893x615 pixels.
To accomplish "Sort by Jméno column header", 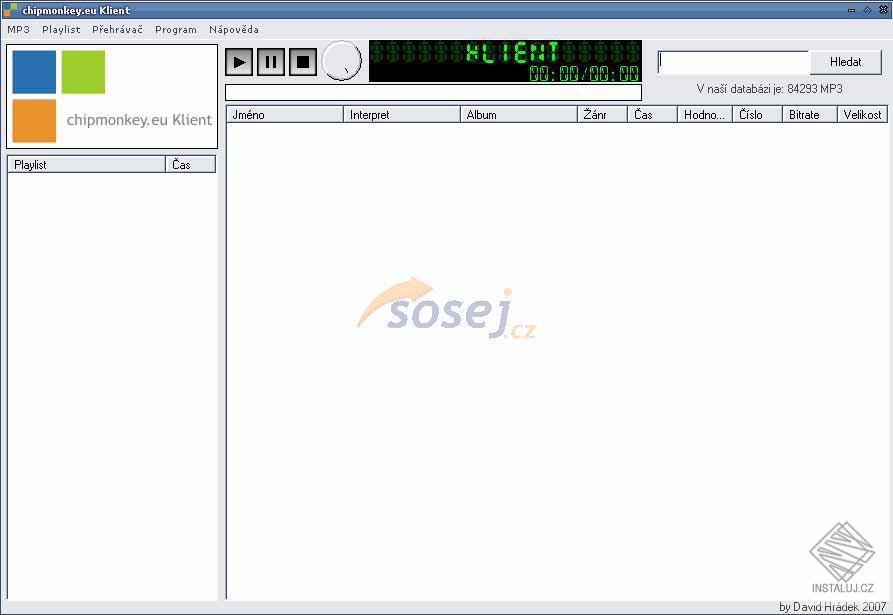I will point(285,114).
